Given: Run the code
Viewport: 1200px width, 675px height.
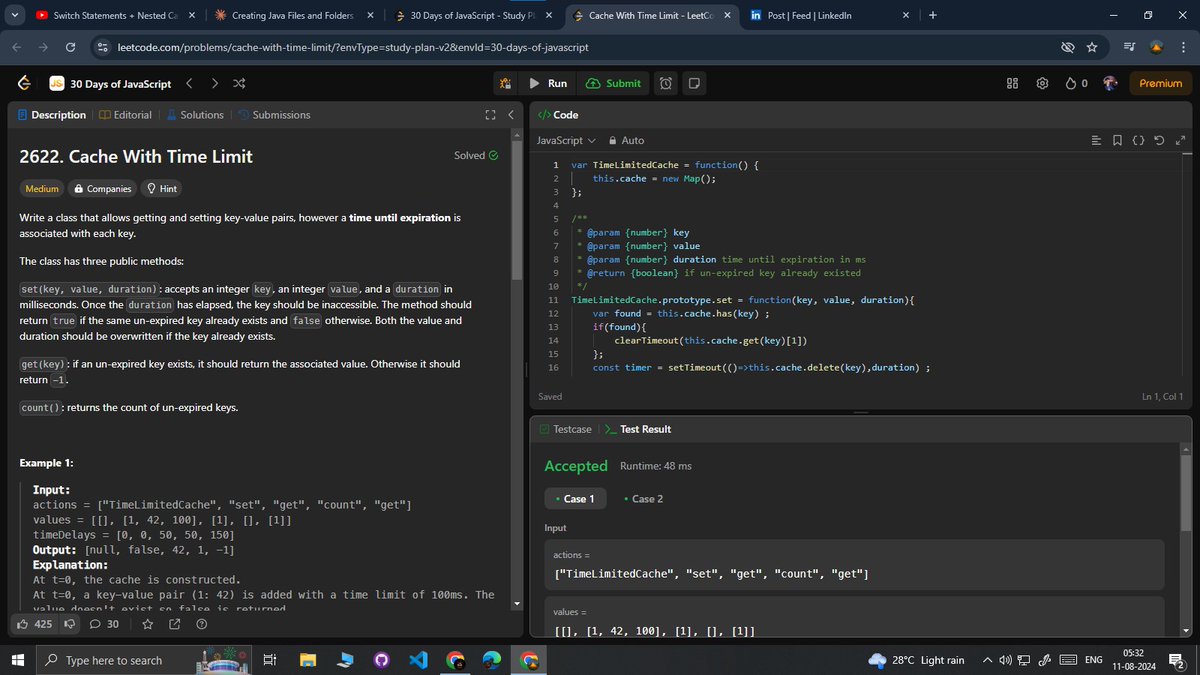Looking at the screenshot, I should point(548,84).
